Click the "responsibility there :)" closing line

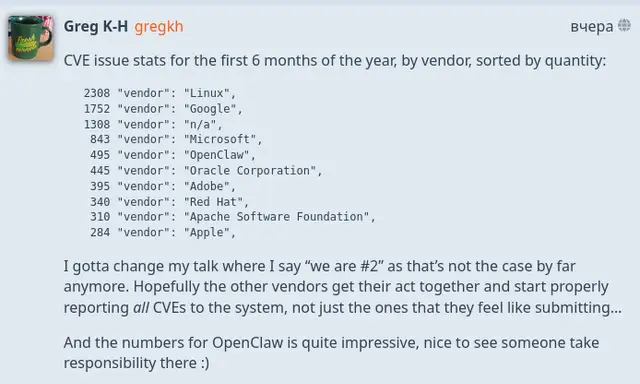[x=136, y=363]
